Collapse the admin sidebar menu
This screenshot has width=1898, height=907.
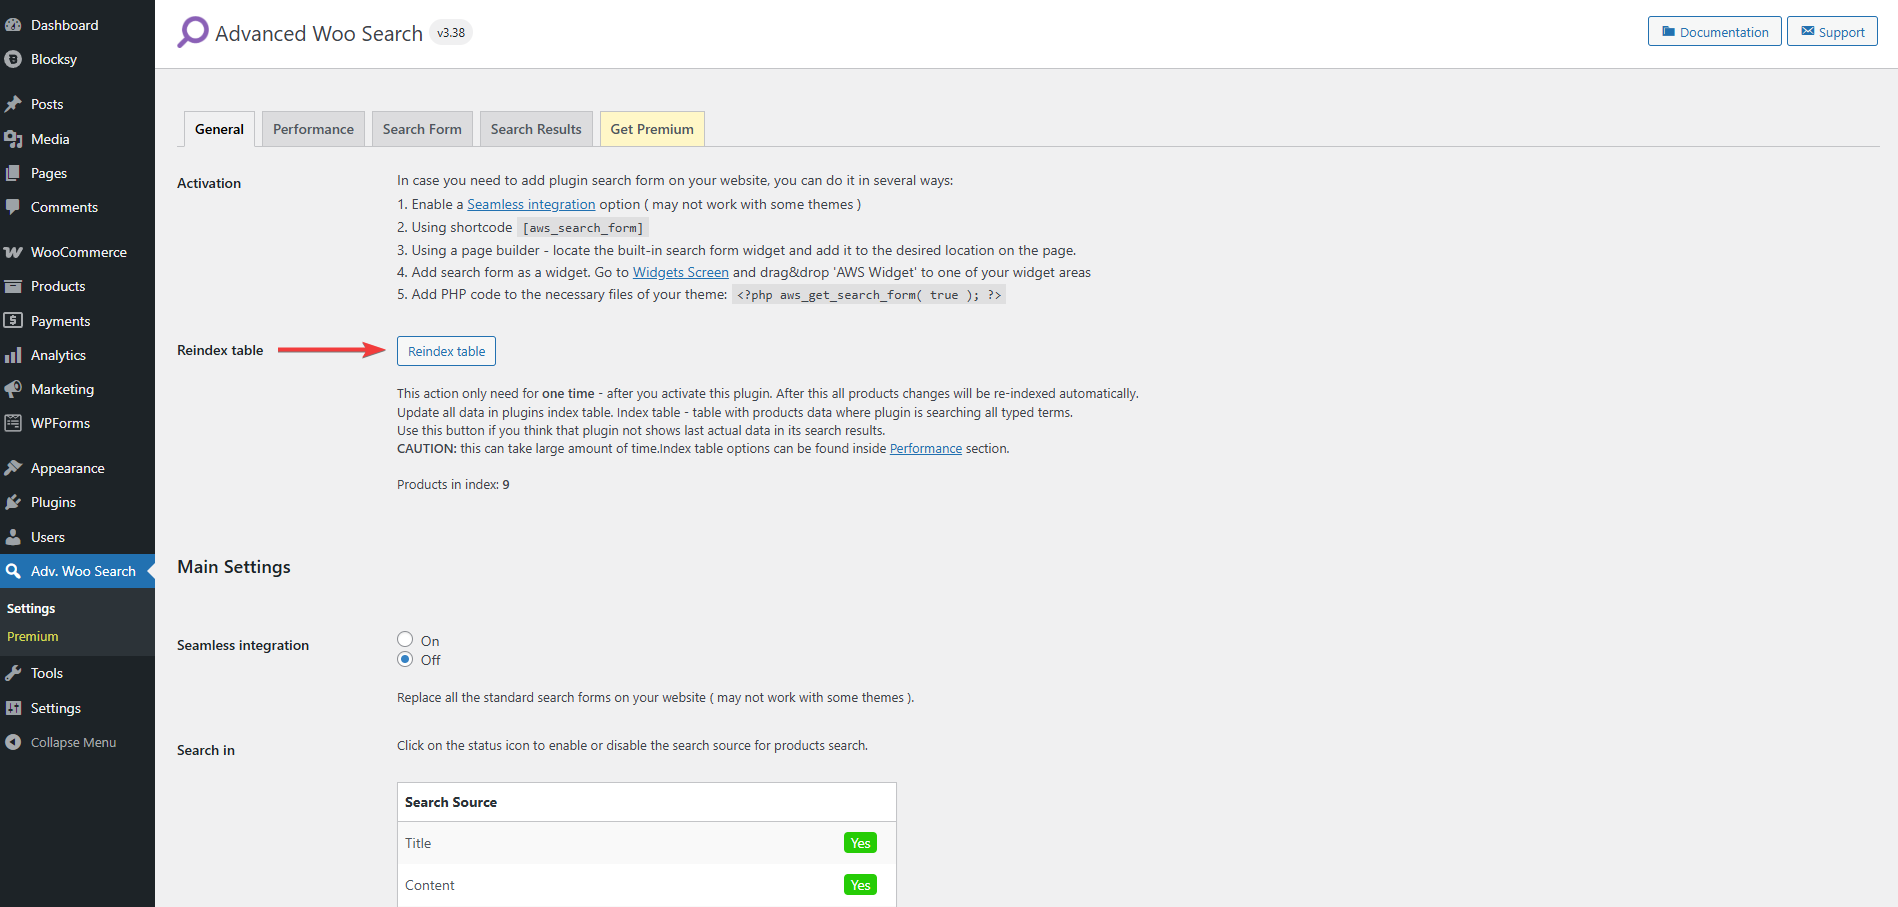pyautogui.click(x=60, y=742)
